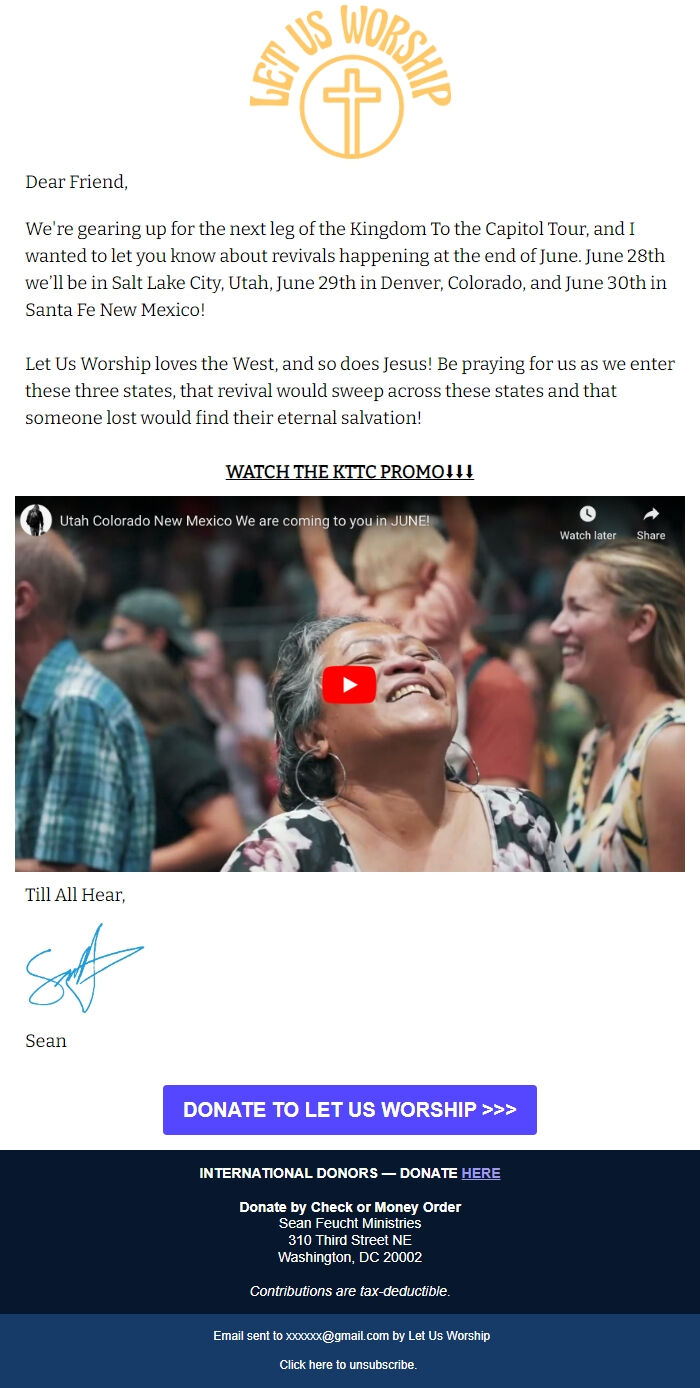Click the Contributions are tax-deductible note
The image size is (700, 1388).
coord(350,1291)
